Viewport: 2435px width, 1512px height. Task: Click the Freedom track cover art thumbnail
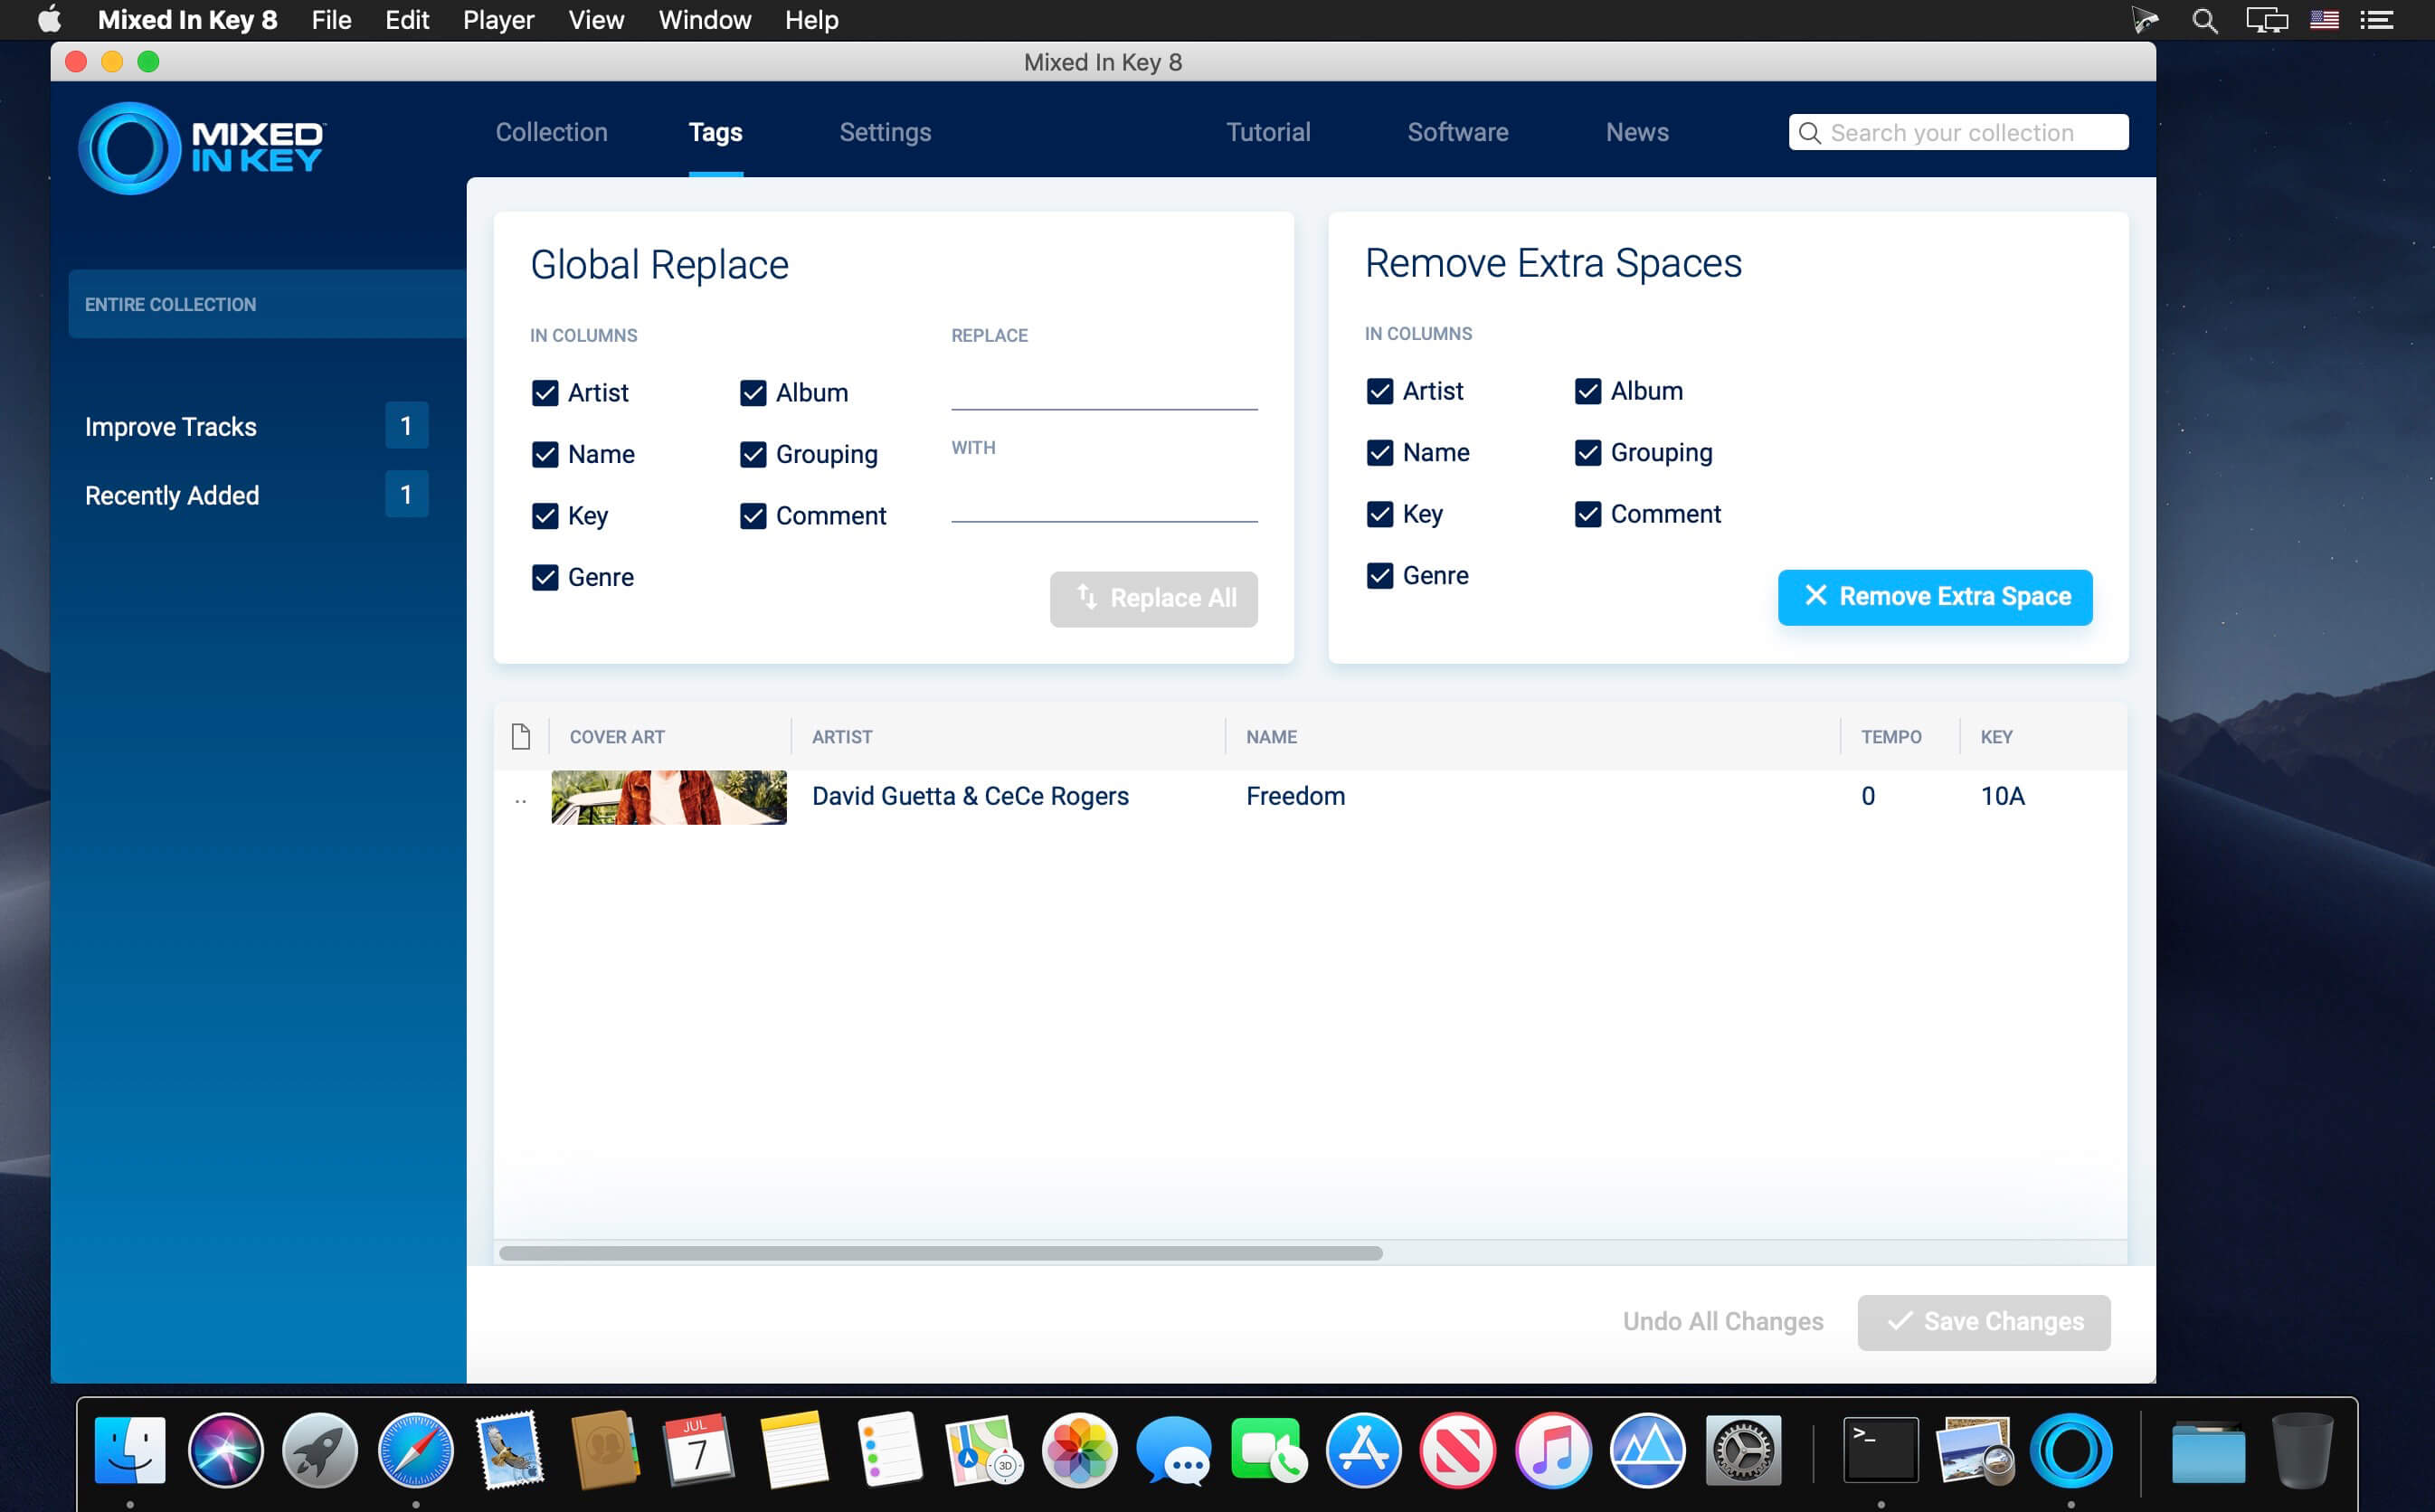[669, 797]
